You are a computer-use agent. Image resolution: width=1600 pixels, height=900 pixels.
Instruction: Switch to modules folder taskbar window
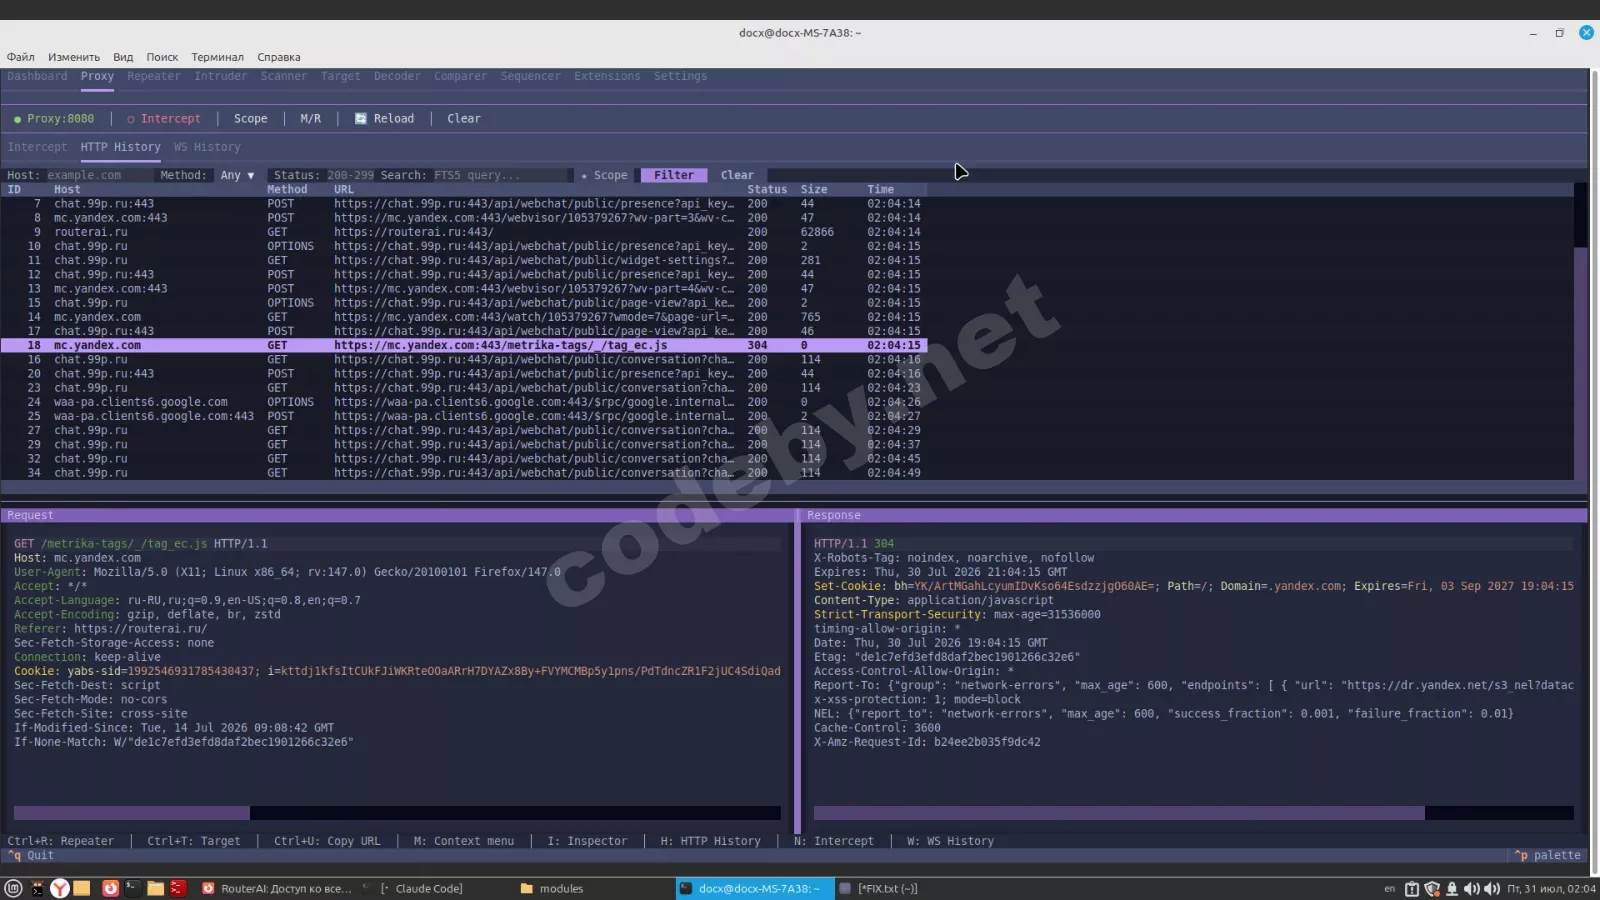point(552,888)
